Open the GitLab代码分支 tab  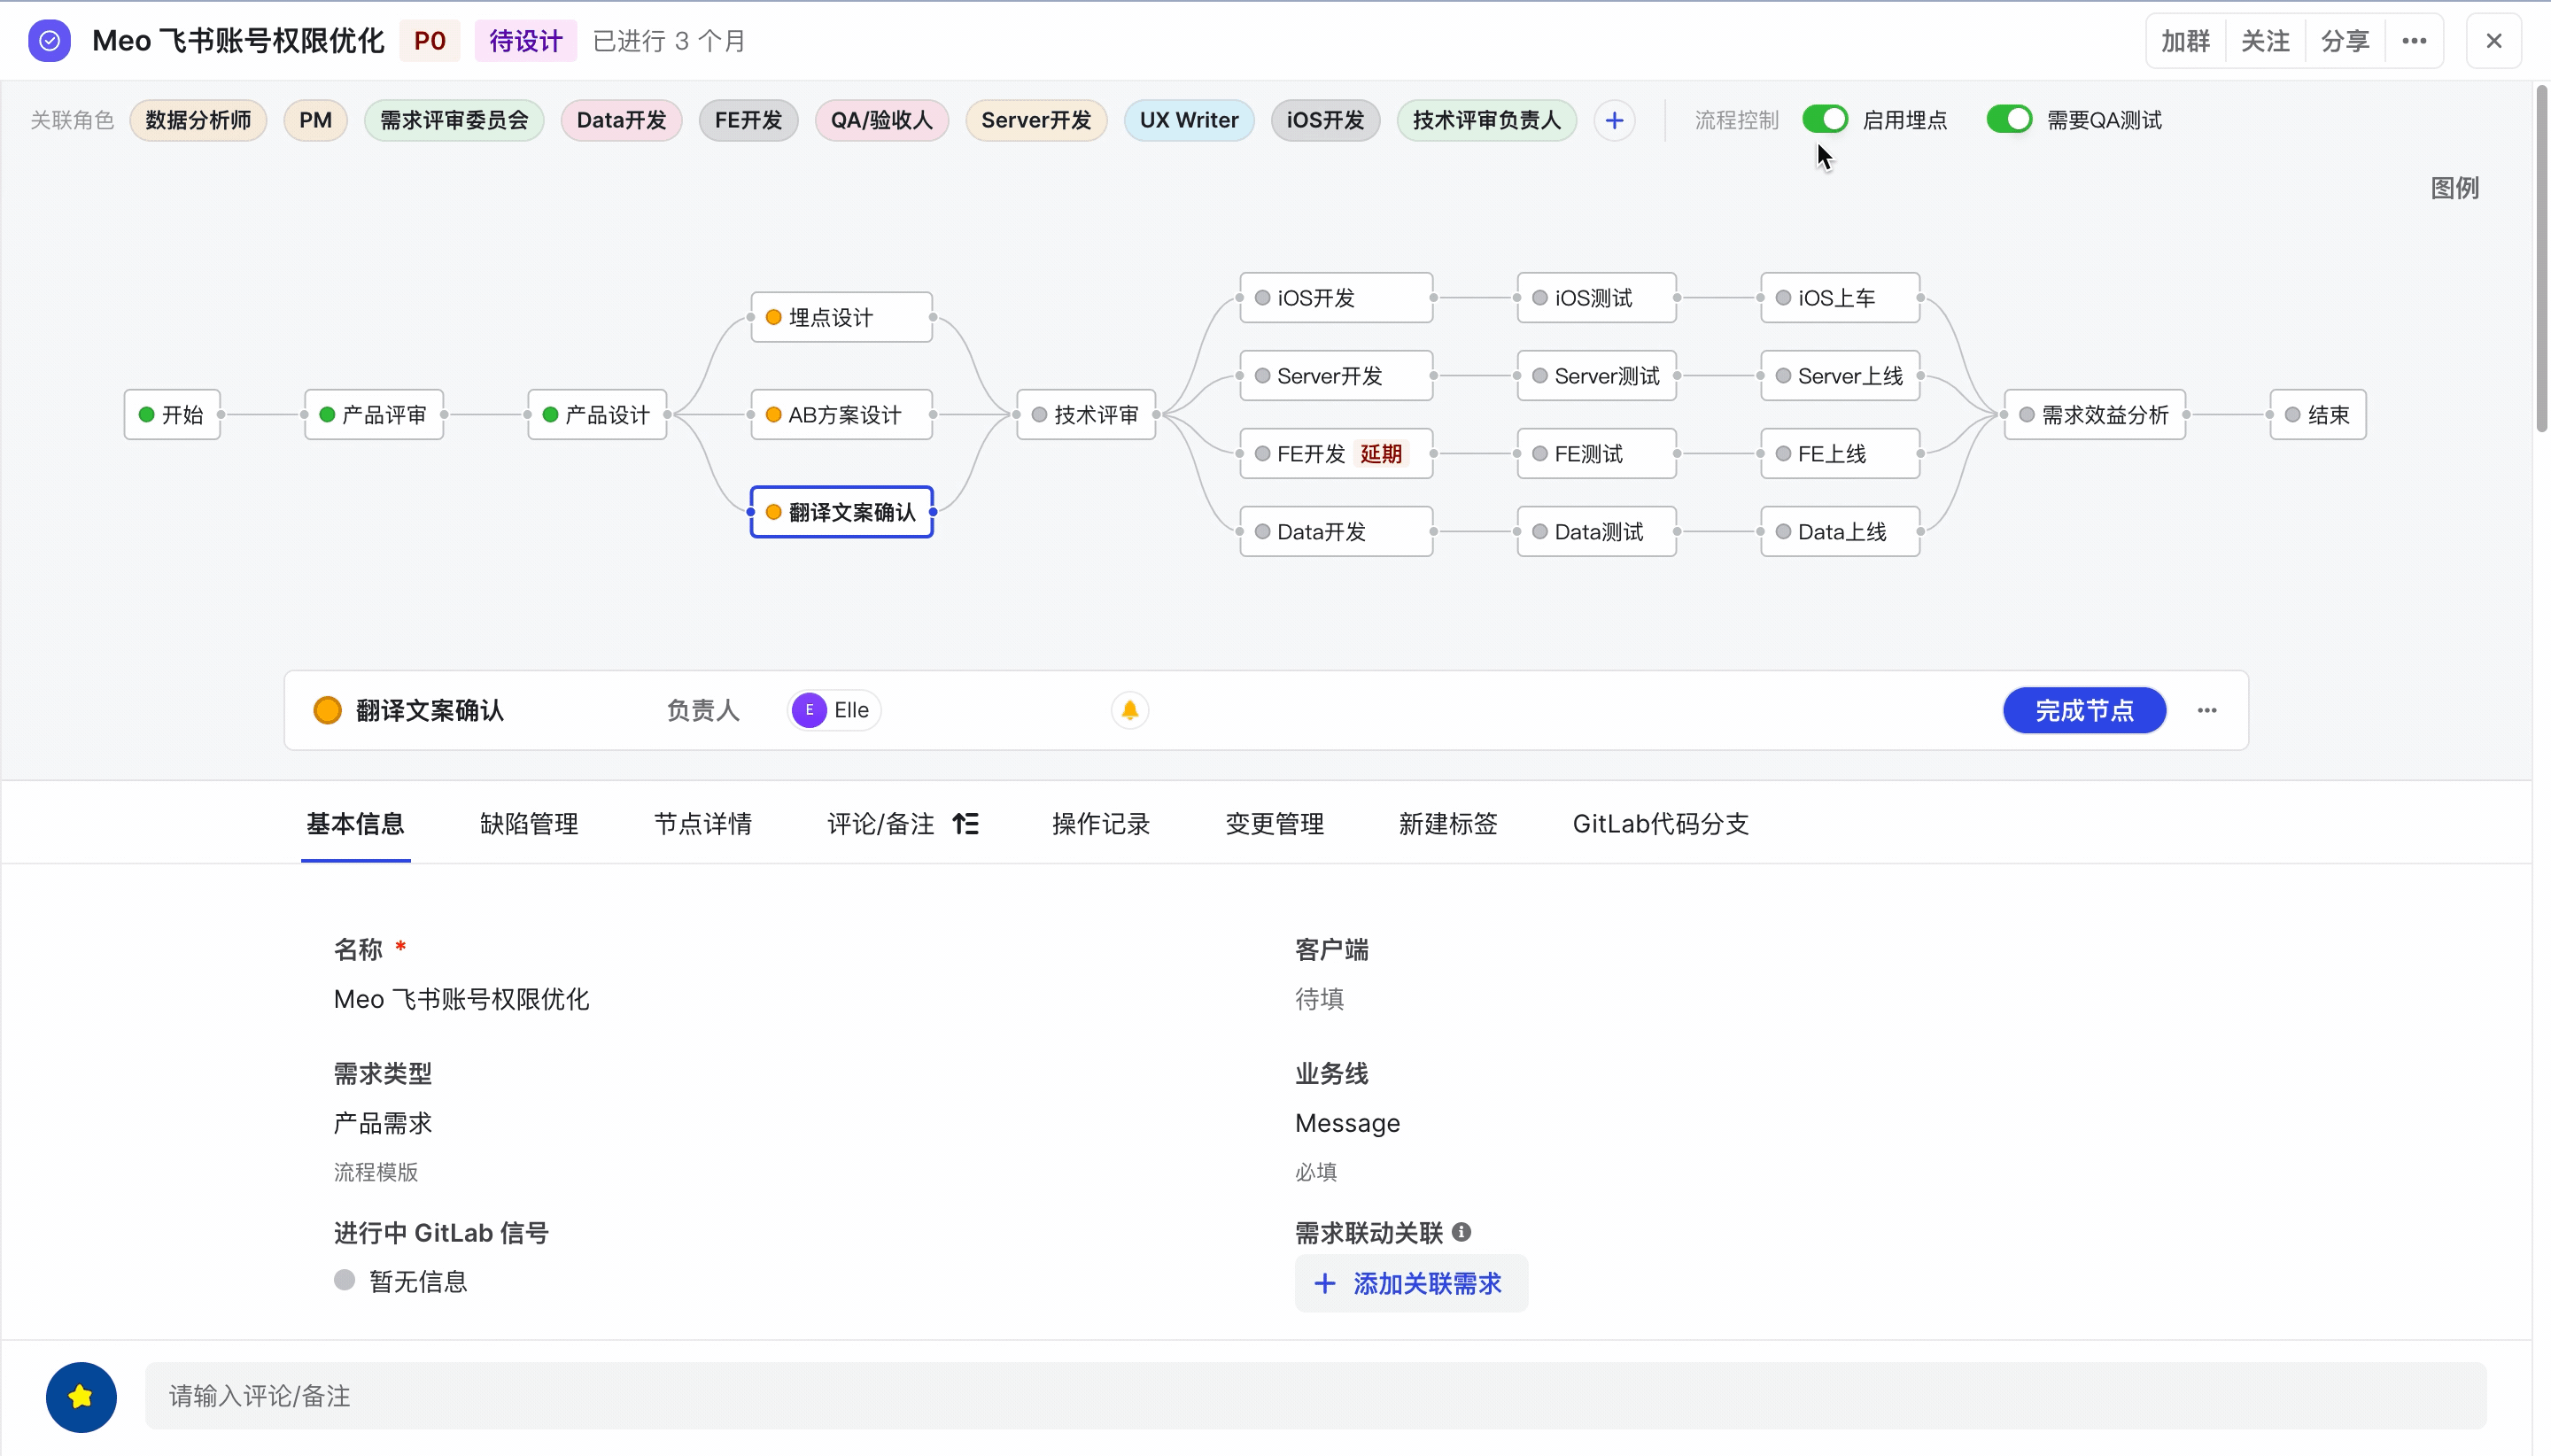(1660, 824)
